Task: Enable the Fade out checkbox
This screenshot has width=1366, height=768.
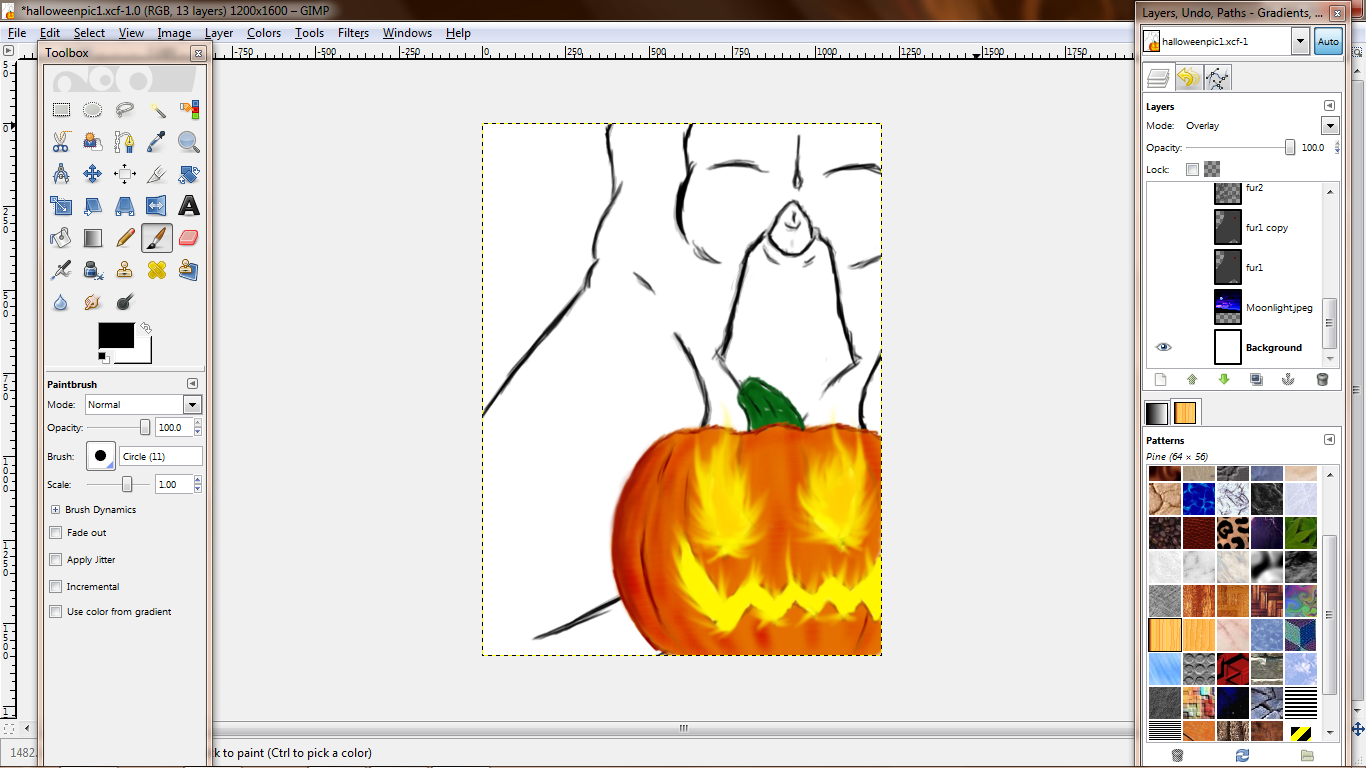Action: pyautogui.click(x=56, y=533)
